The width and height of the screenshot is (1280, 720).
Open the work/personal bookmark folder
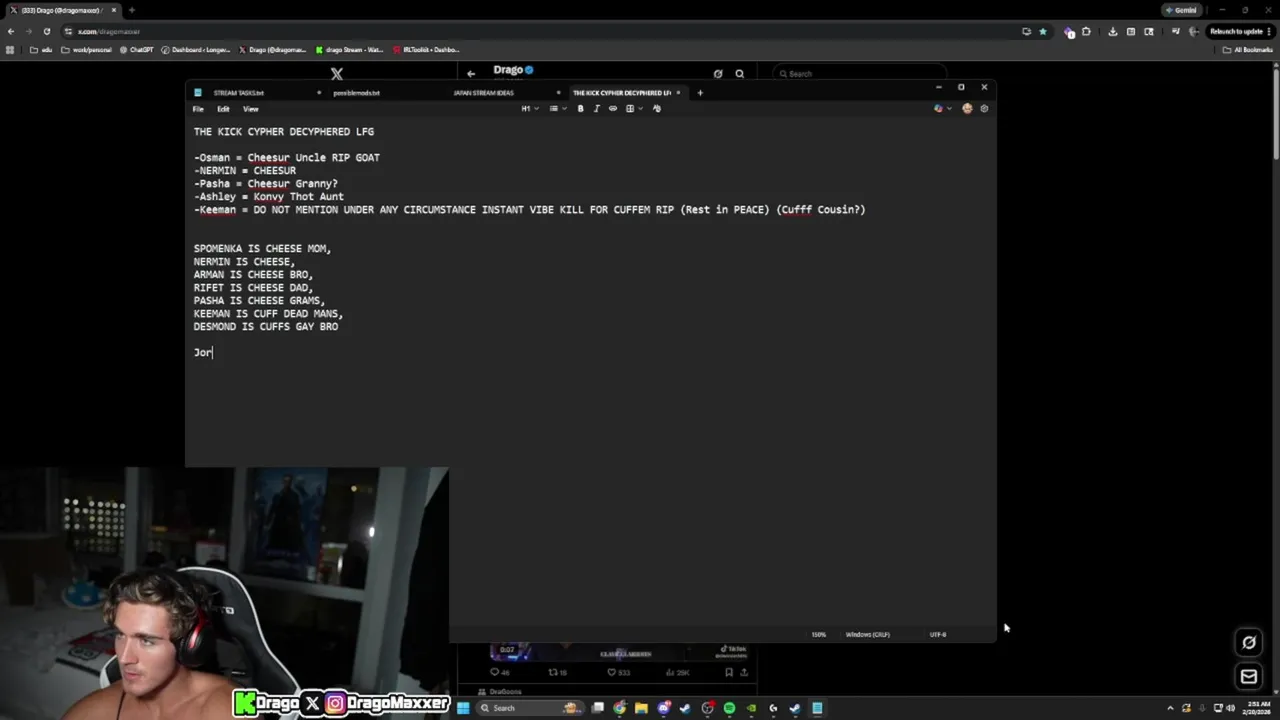pos(87,49)
